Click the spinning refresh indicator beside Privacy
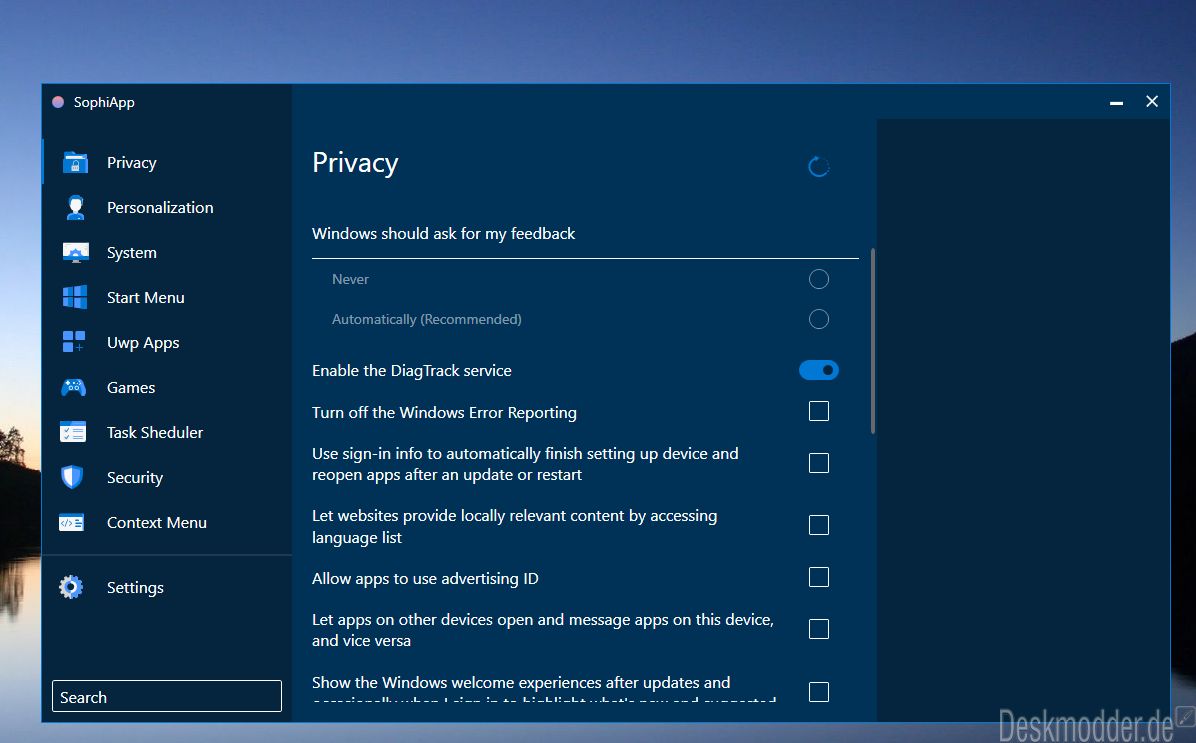Image resolution: width=1196 pixels, height=743 pixels. 818,166
